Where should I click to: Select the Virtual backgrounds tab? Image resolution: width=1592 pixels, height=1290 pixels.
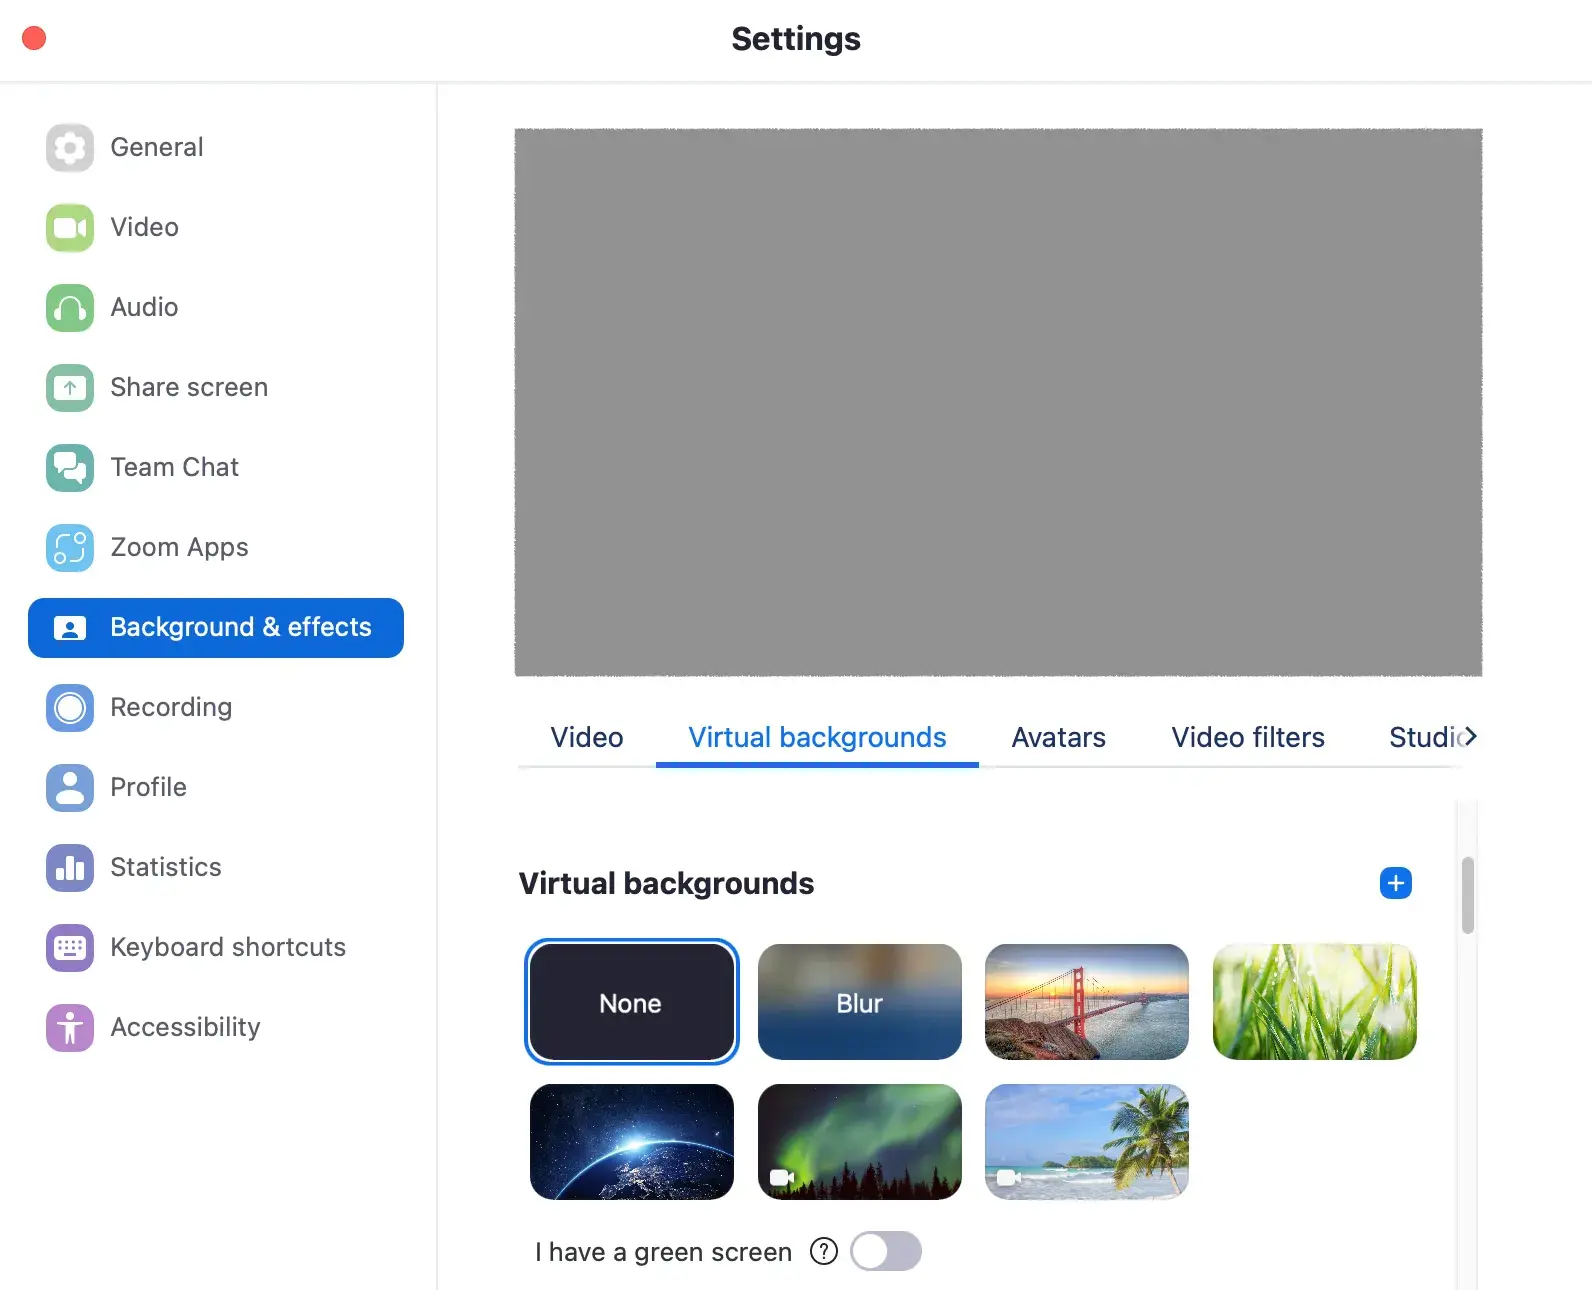coord(817,737)
